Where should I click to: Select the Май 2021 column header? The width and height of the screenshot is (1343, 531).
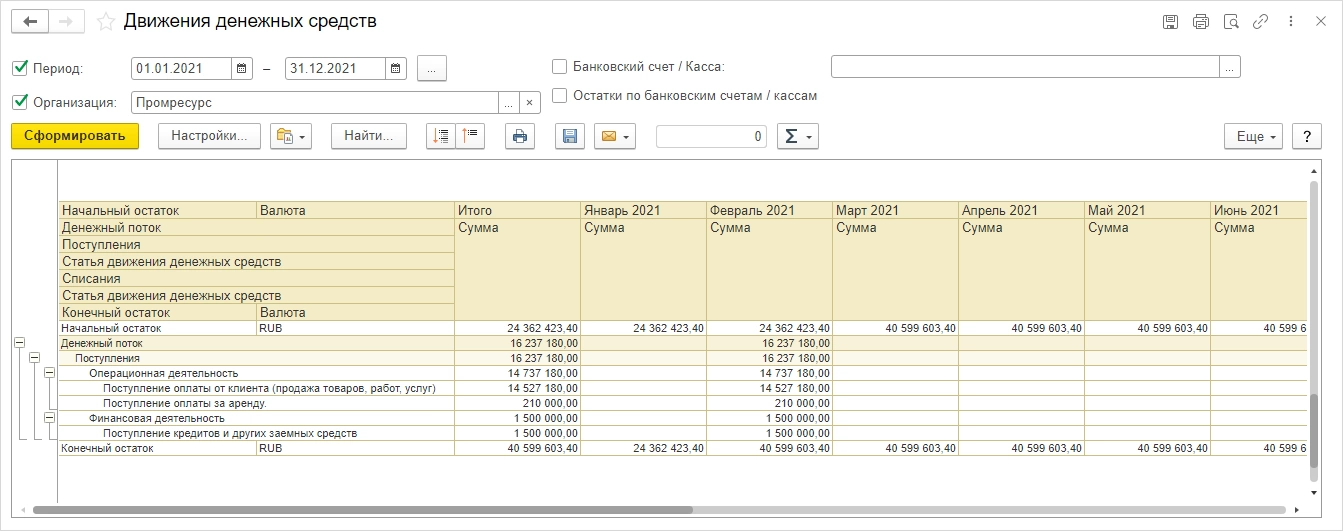[1147, 210]
